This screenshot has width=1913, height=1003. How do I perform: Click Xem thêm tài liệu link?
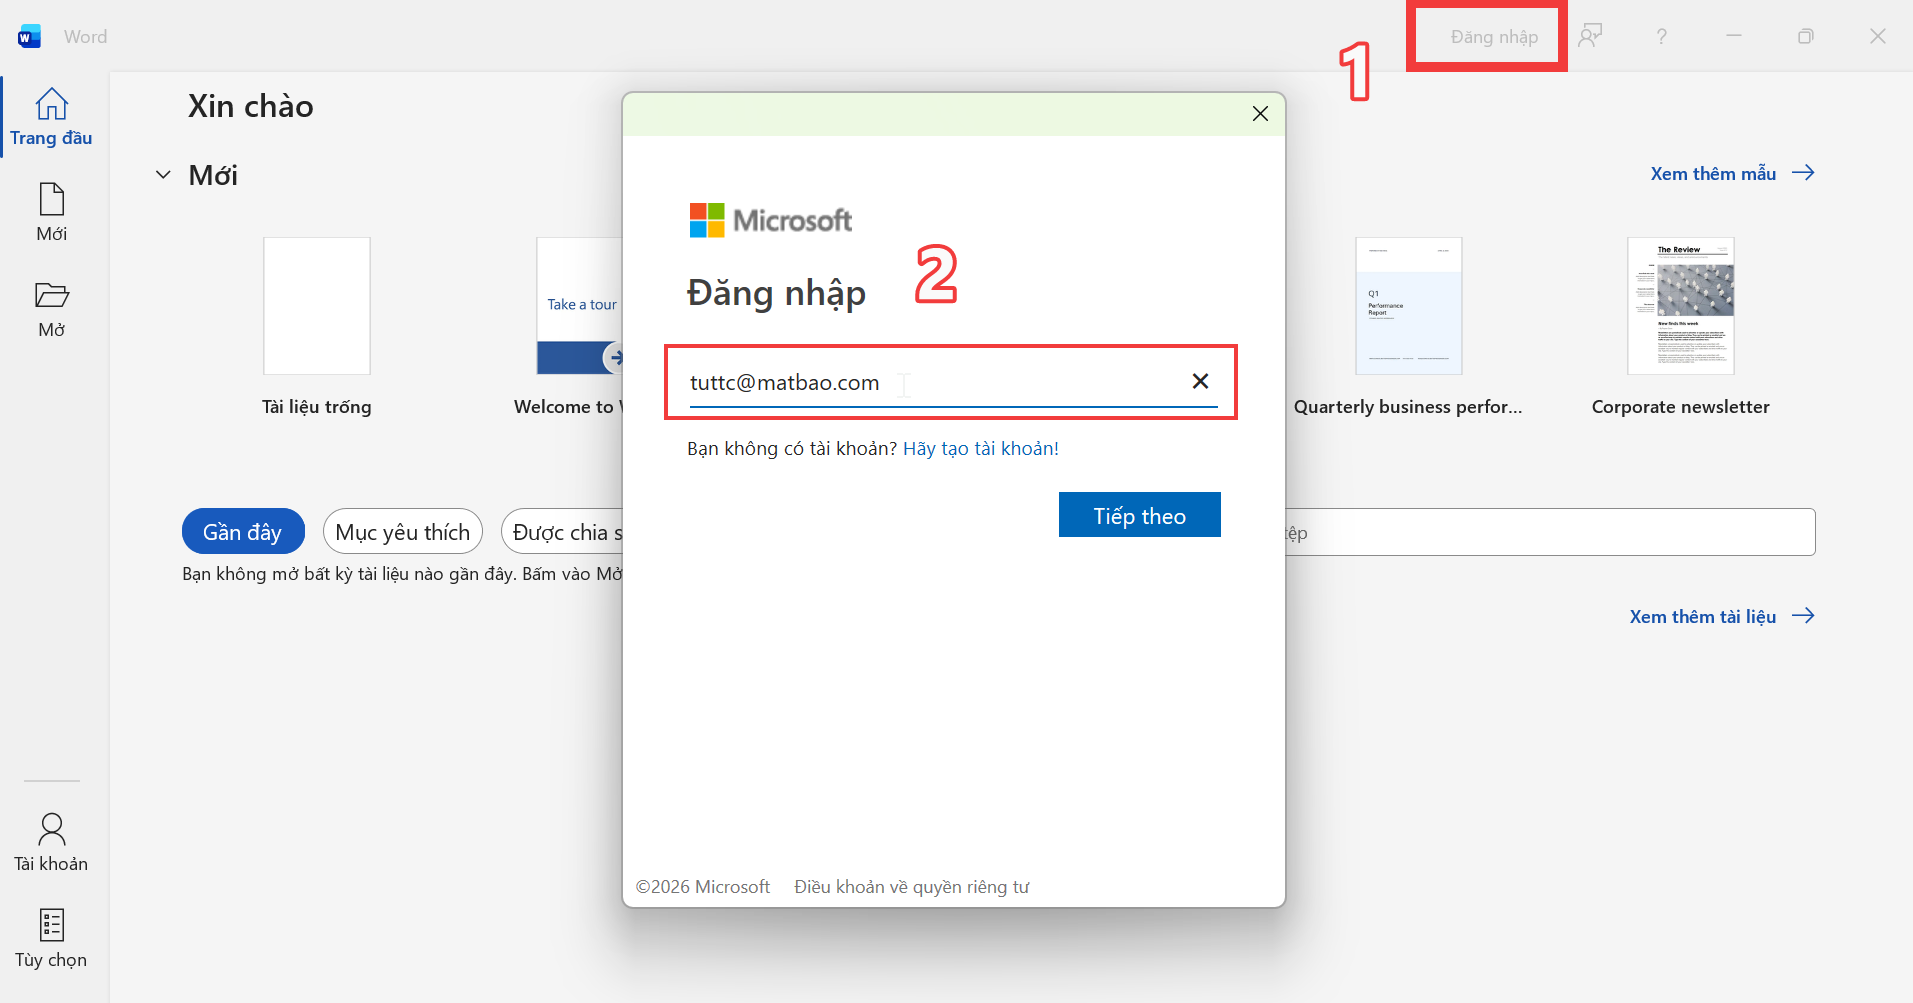pos(1722,616)
